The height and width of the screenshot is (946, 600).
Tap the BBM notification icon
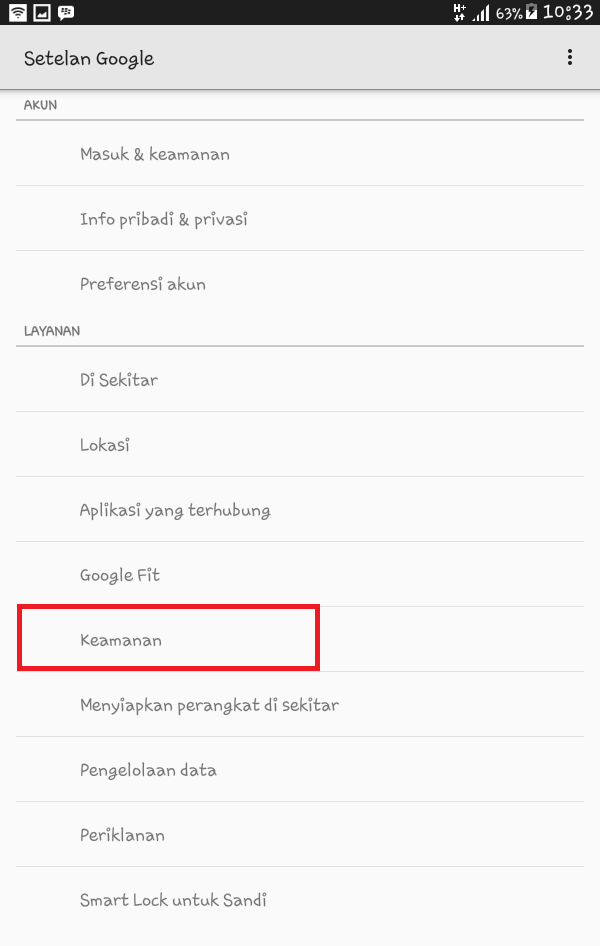coord(66,13)
